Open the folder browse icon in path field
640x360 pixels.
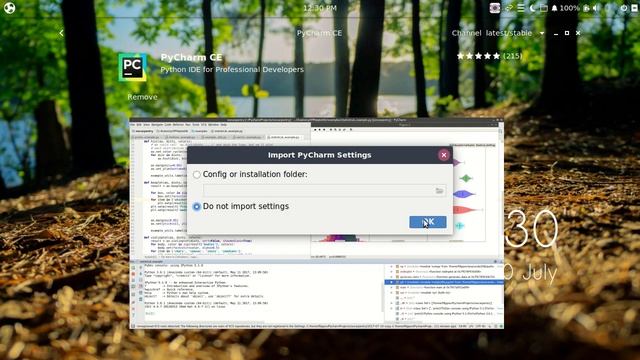439,191
